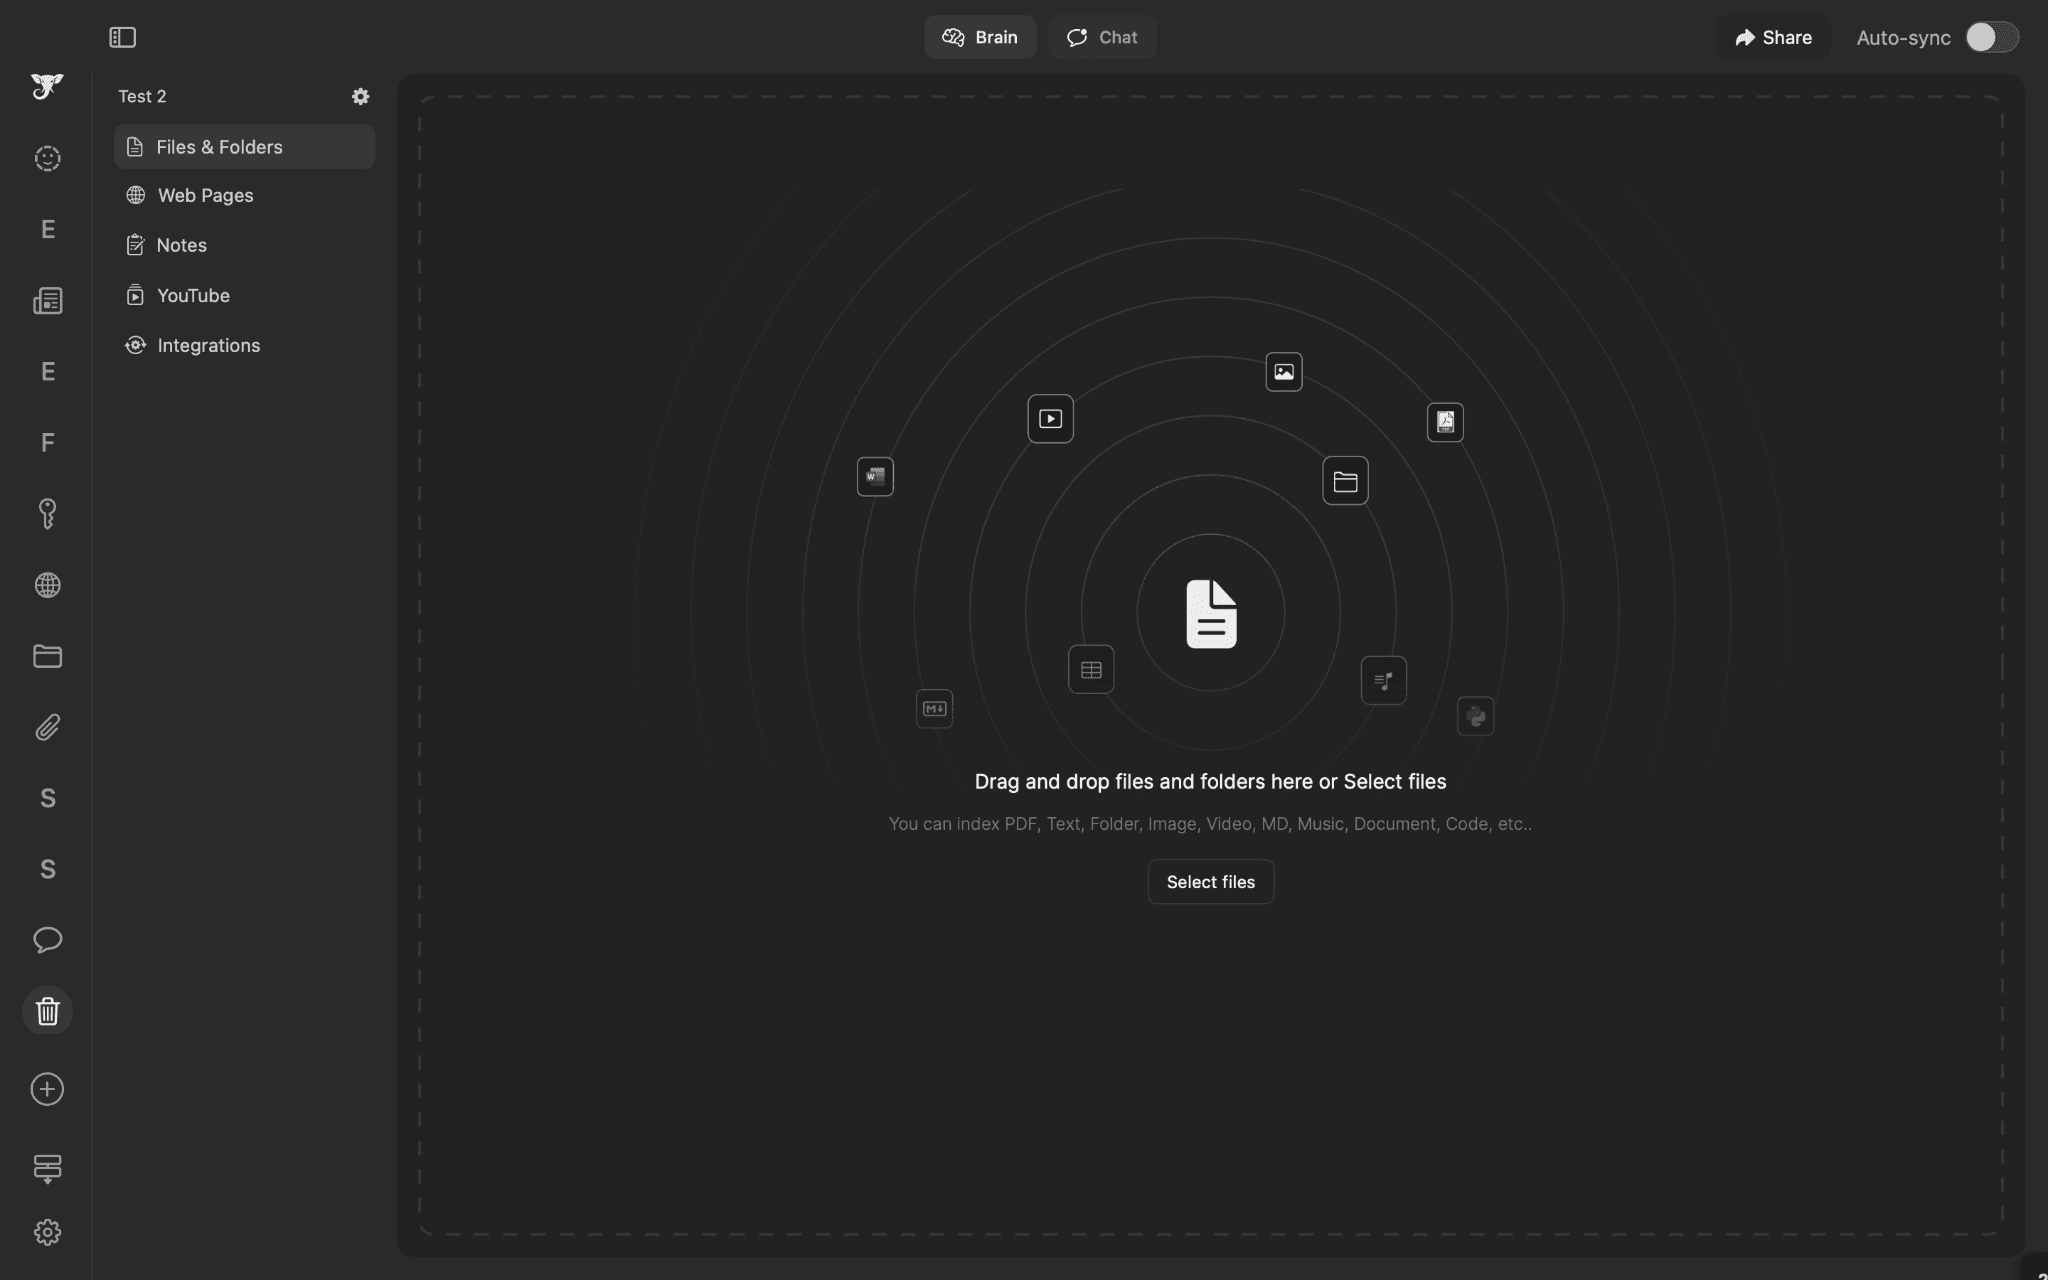Open the Integrations section
The height and width of the screenshot is (1280, 2048).
click(208, 345)
